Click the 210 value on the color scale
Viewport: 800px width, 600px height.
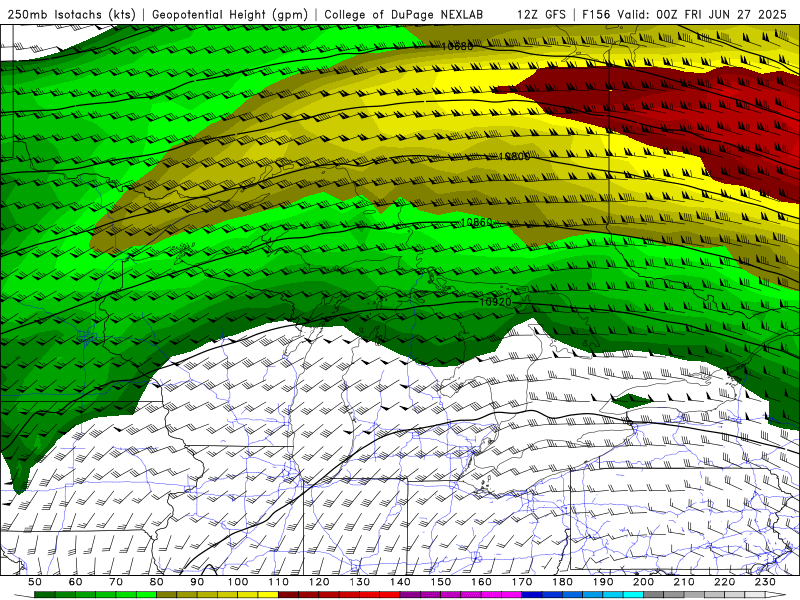coord(684,582)
